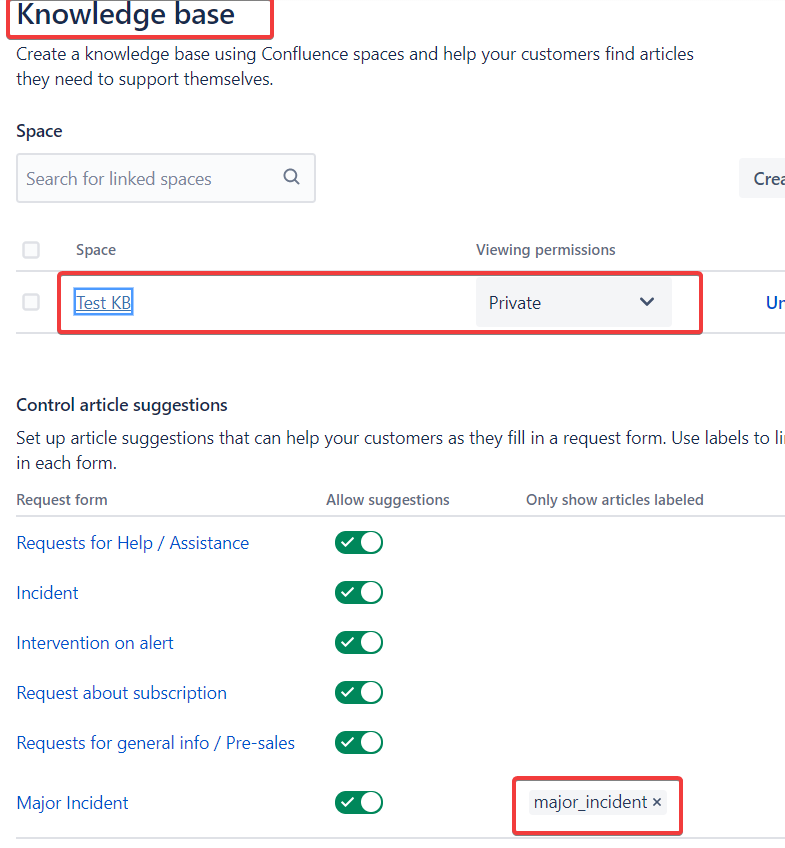This screenshot has height=848, width=785.
Task: Open Request about subscription link
Action: point(121,693)
